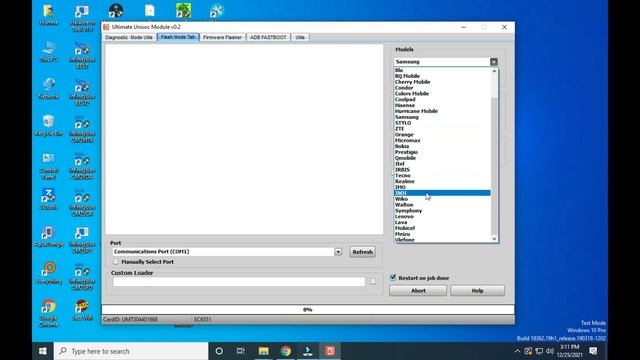Click the Help button
The width and height of the screenshot is (640, 360).
click(x=478, y=291)
